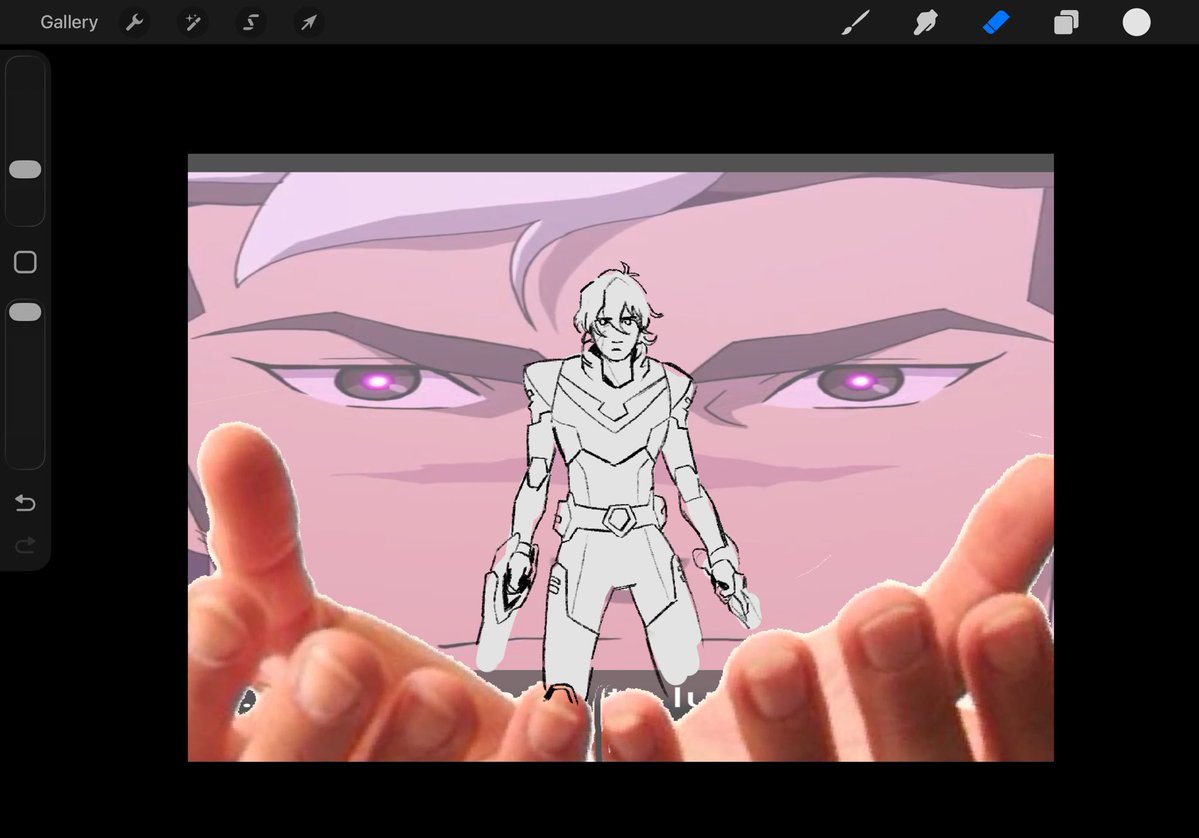
Task: Return to the Gallery
Action: coord(69,22)
